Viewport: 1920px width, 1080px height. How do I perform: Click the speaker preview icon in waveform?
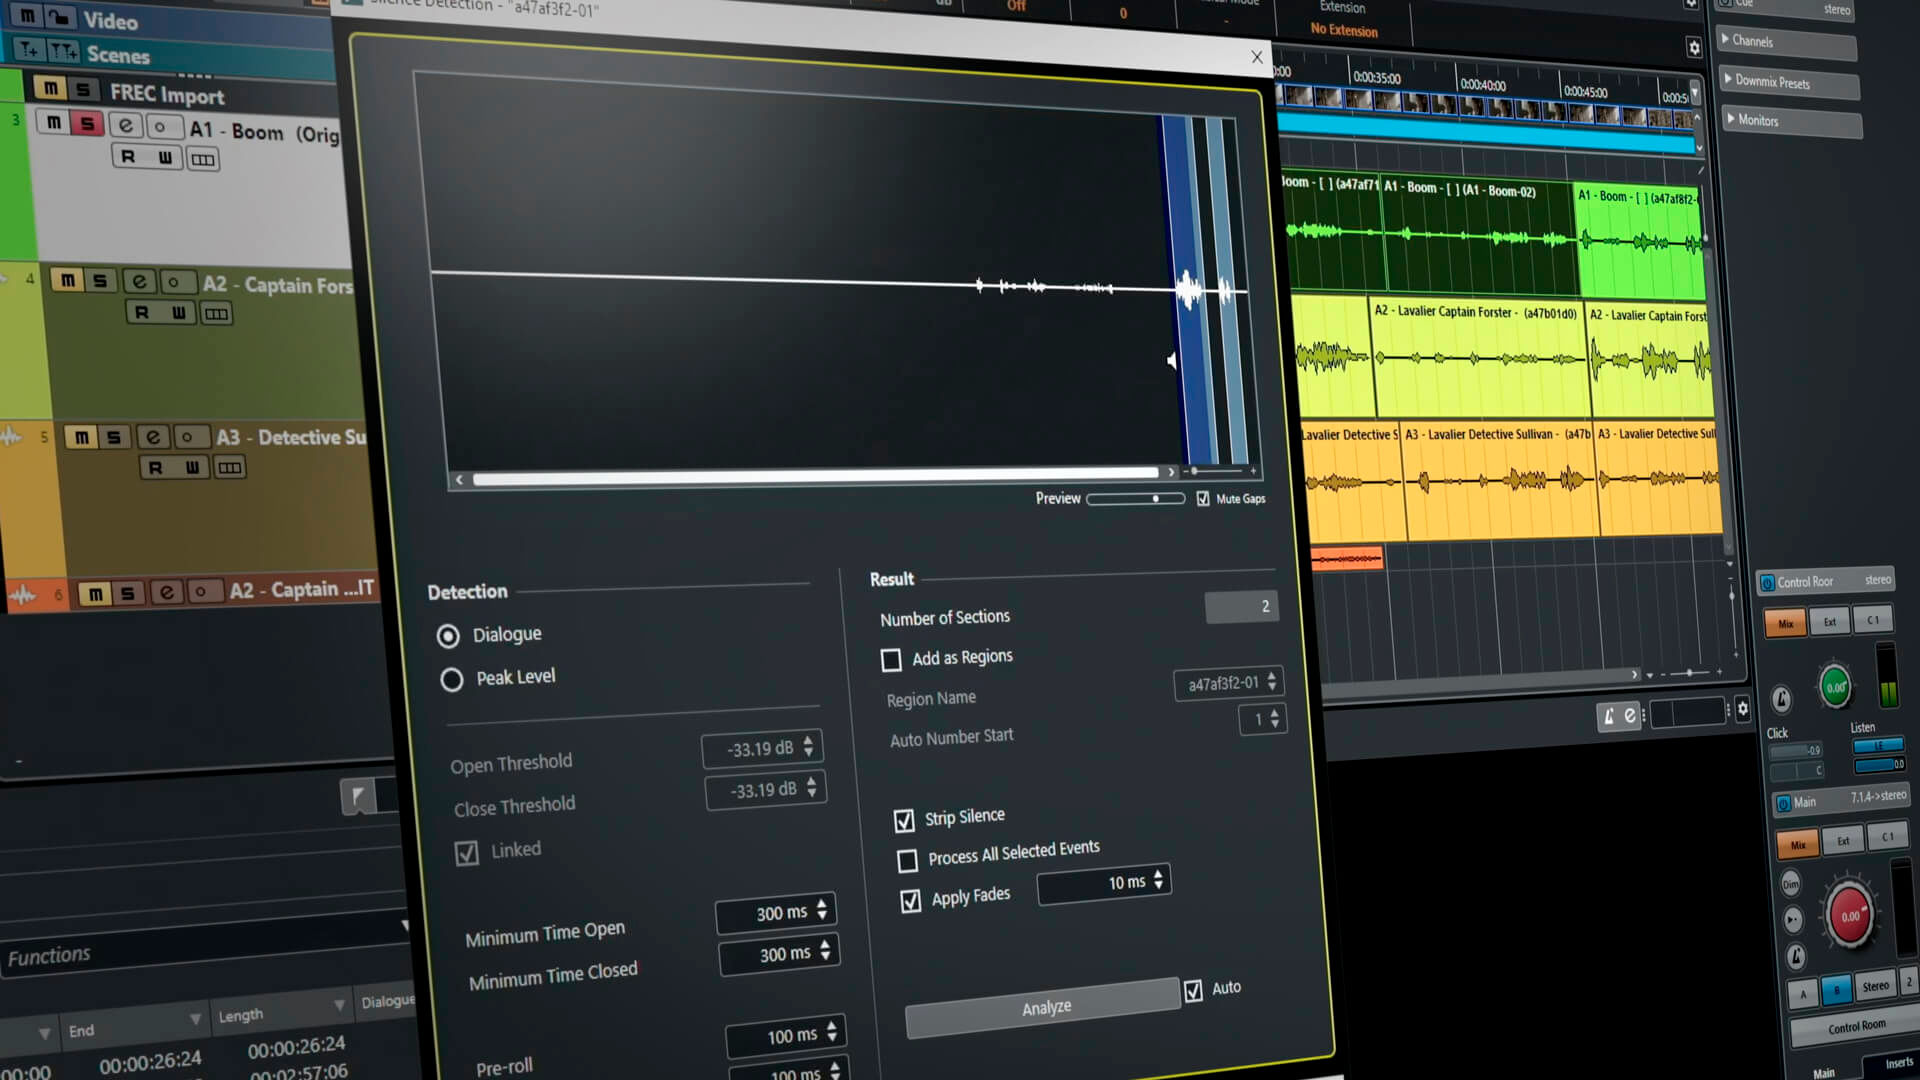[1171, 360]
